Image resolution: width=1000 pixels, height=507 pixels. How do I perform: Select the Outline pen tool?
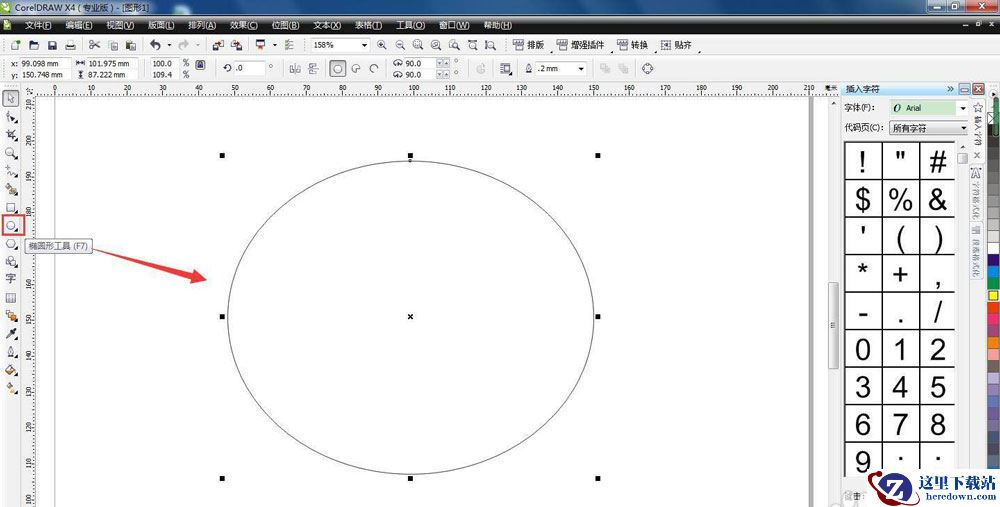11,352
